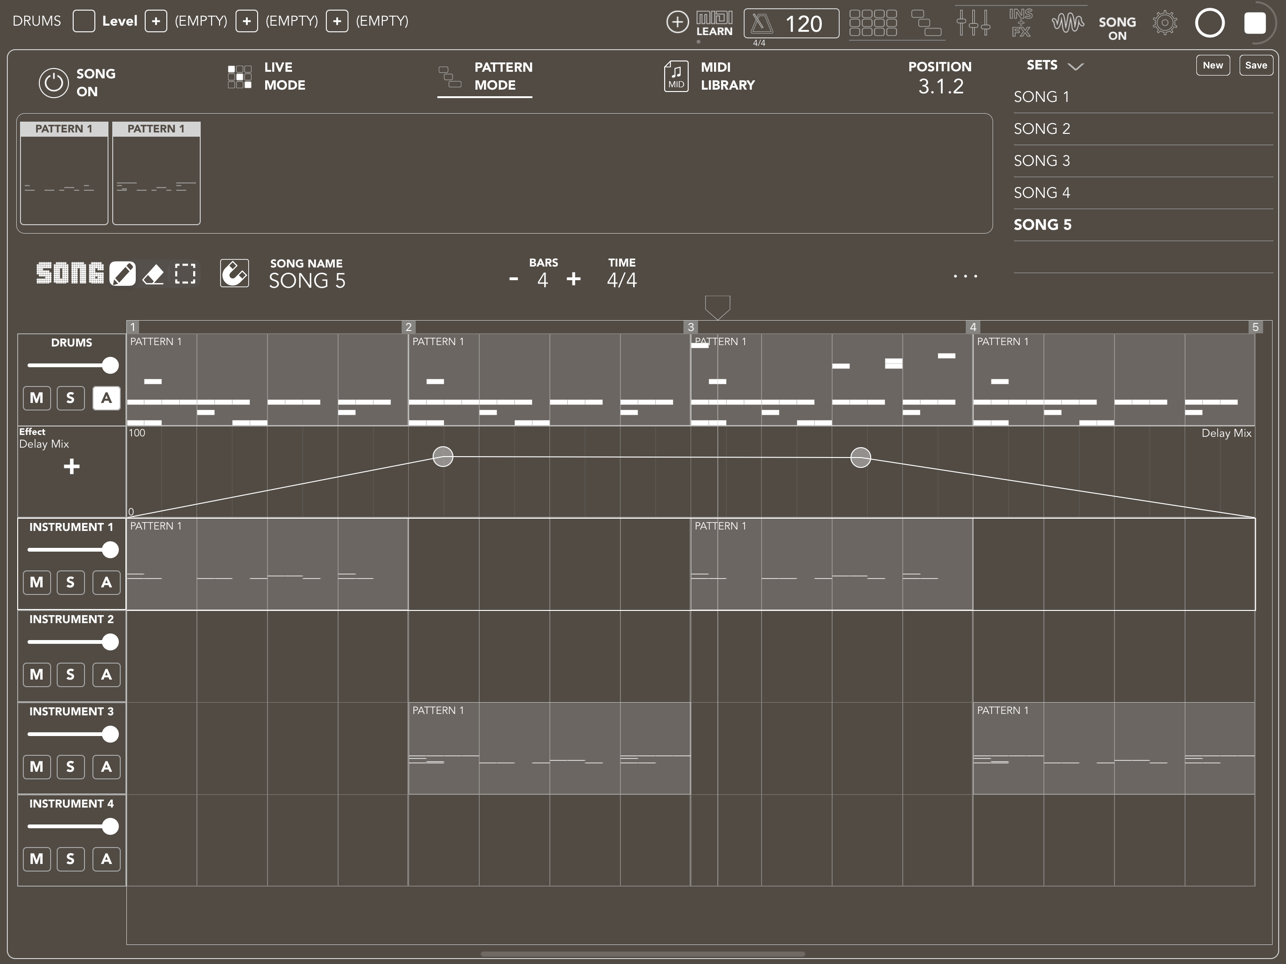Adjust the Instrument 2 volume slider
Screen dimensions: 1286x964
click(x=72, y=642)
